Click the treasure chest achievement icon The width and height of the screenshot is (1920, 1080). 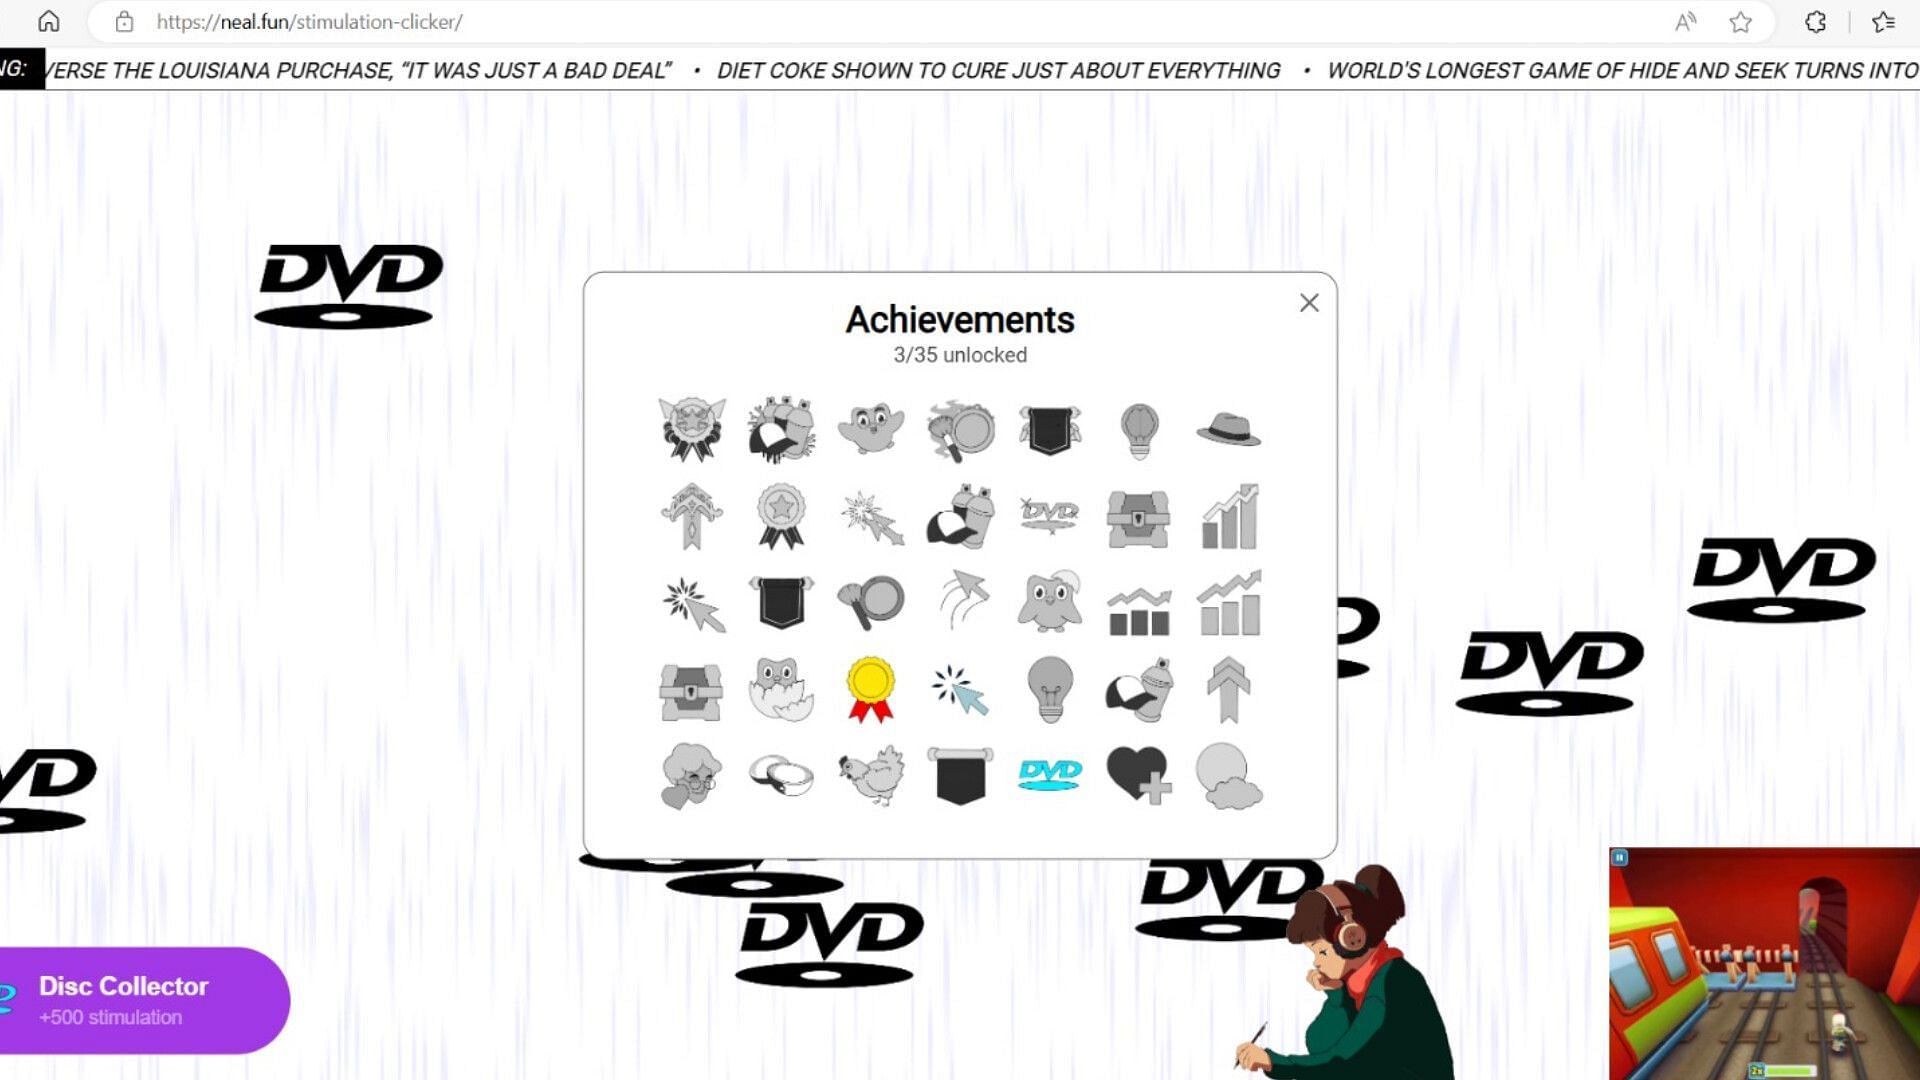[x=1138, y=514]
